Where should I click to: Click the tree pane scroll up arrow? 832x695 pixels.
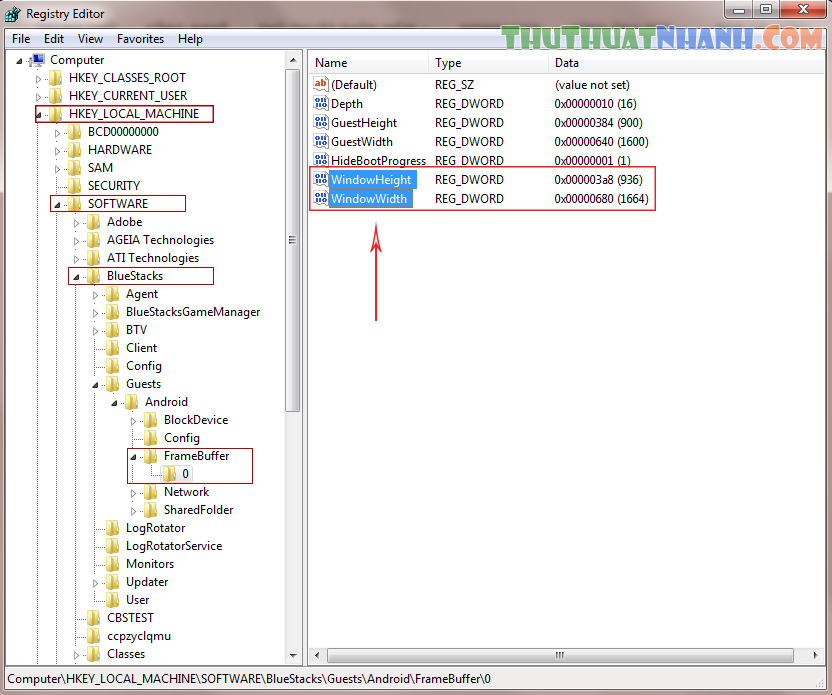point(293,60)
